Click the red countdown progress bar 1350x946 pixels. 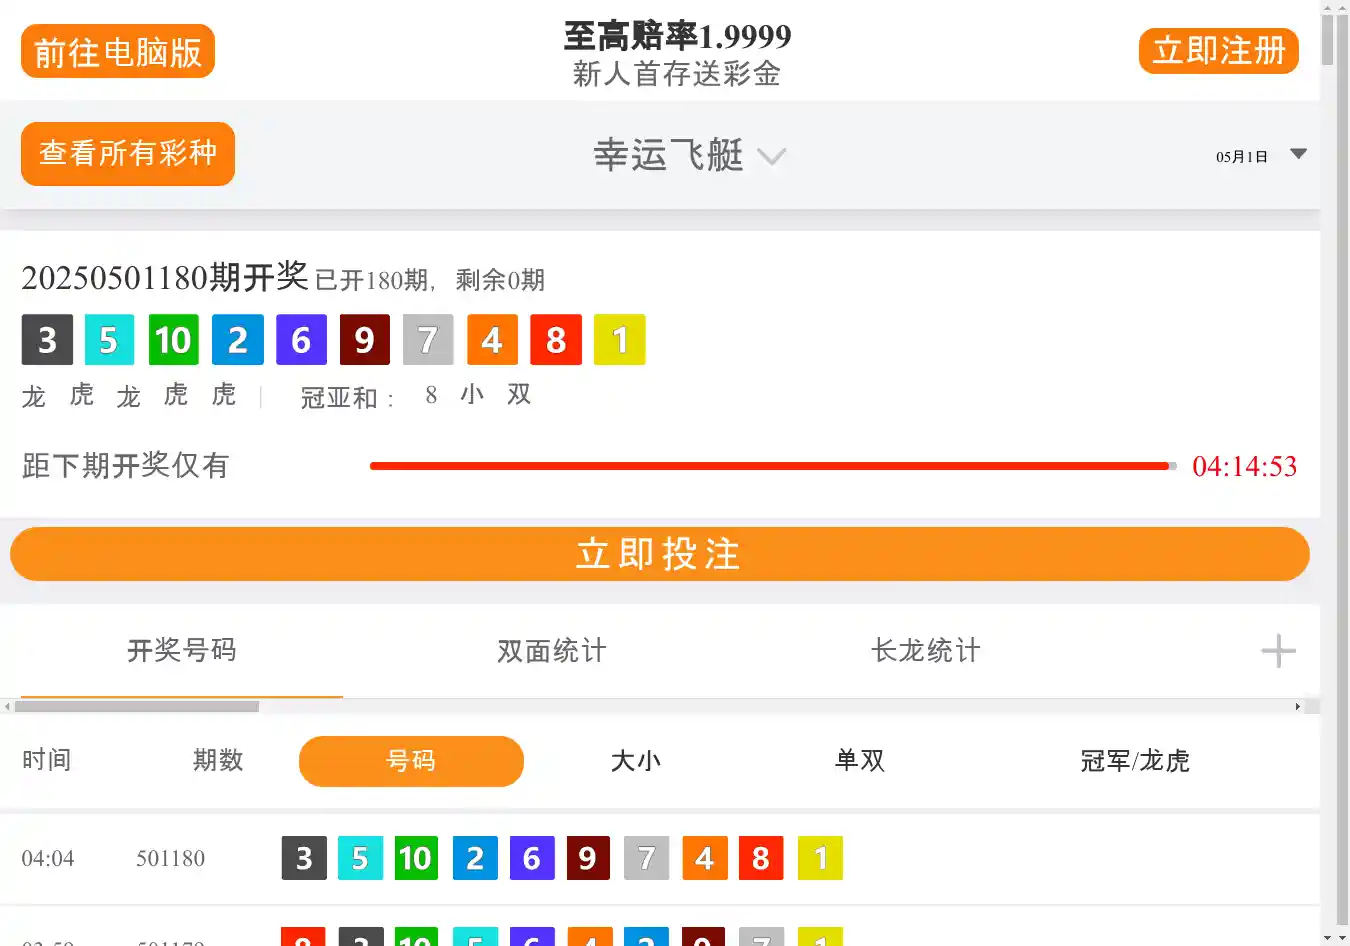click(770, 466)
